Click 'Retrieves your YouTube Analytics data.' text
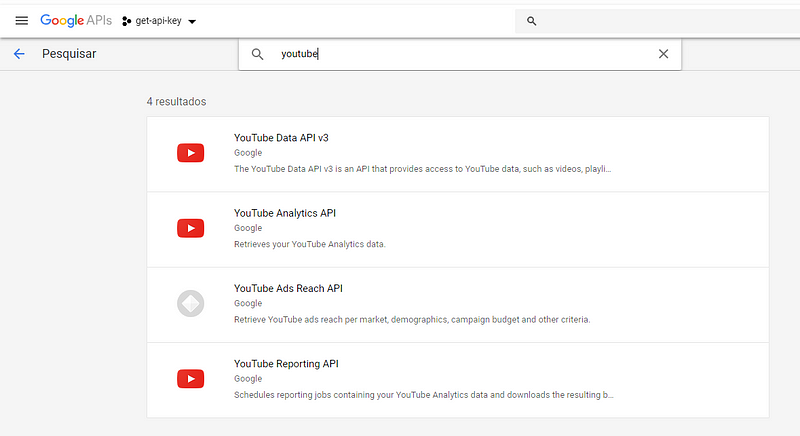Image resolution: width=800 pixels, height=436 pixels. pos(310,244)
